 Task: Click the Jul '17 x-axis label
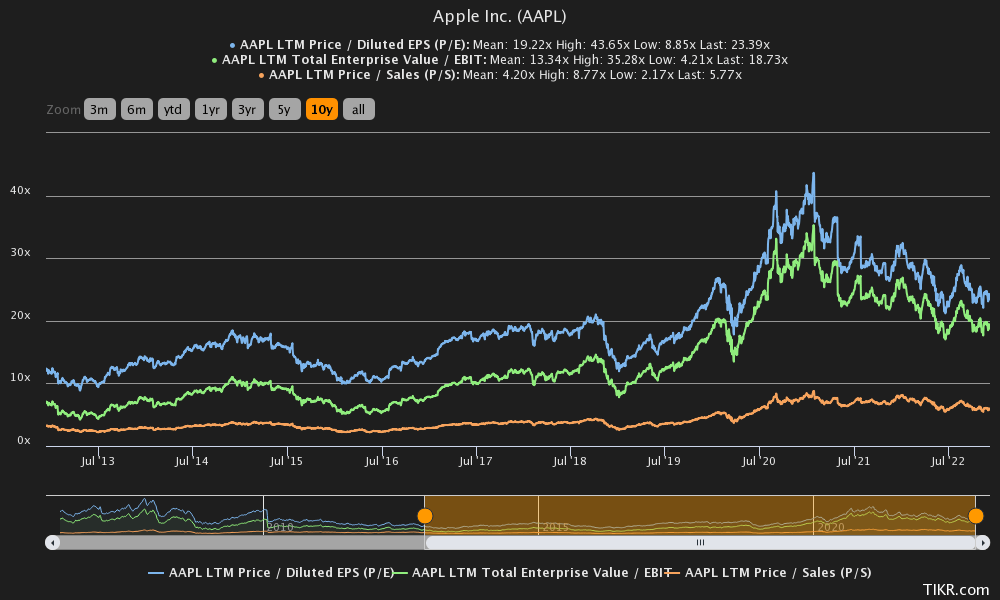(x=476, y=461)
